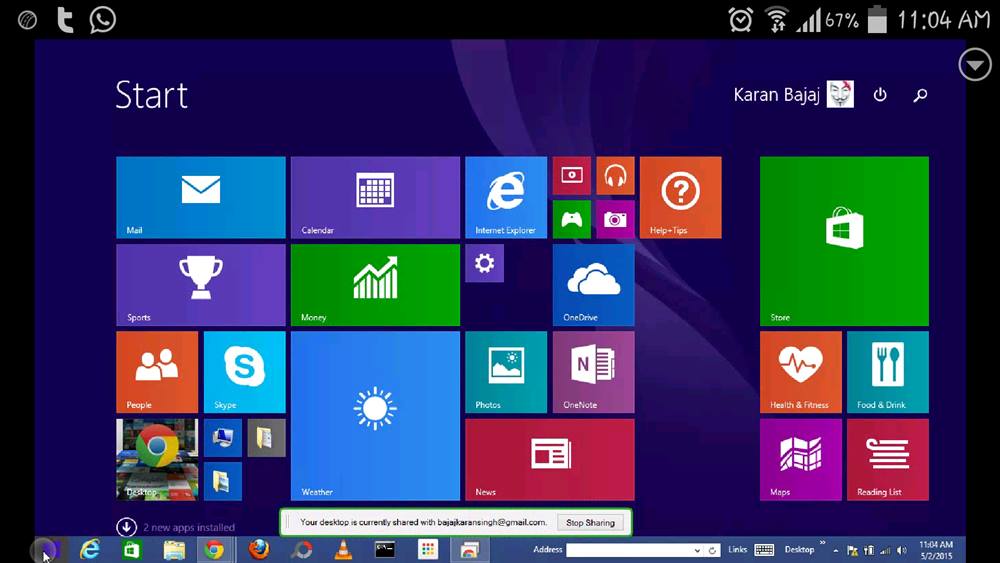The width and height of the screenshot is (1000, 563).
Task: Click the taskbar Address input field
Action: pos(628,550)
